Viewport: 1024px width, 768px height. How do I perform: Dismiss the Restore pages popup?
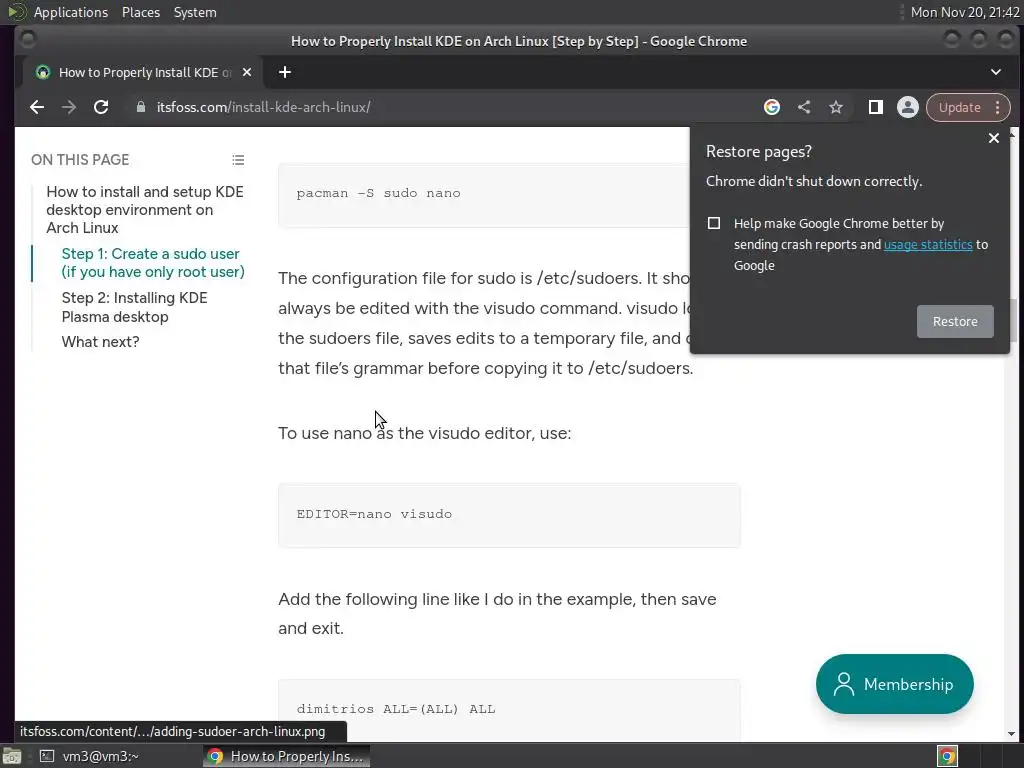[x=994, y=138]
